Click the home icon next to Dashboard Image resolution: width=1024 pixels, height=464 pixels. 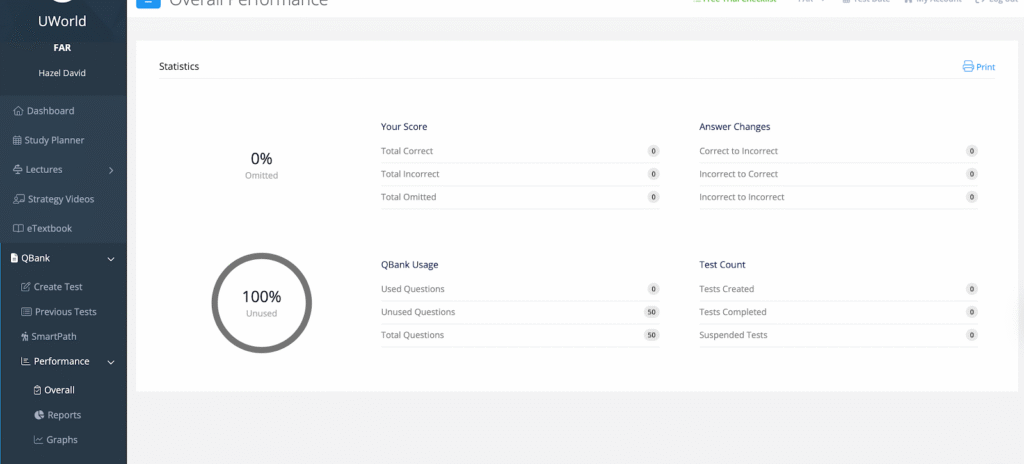18,111
